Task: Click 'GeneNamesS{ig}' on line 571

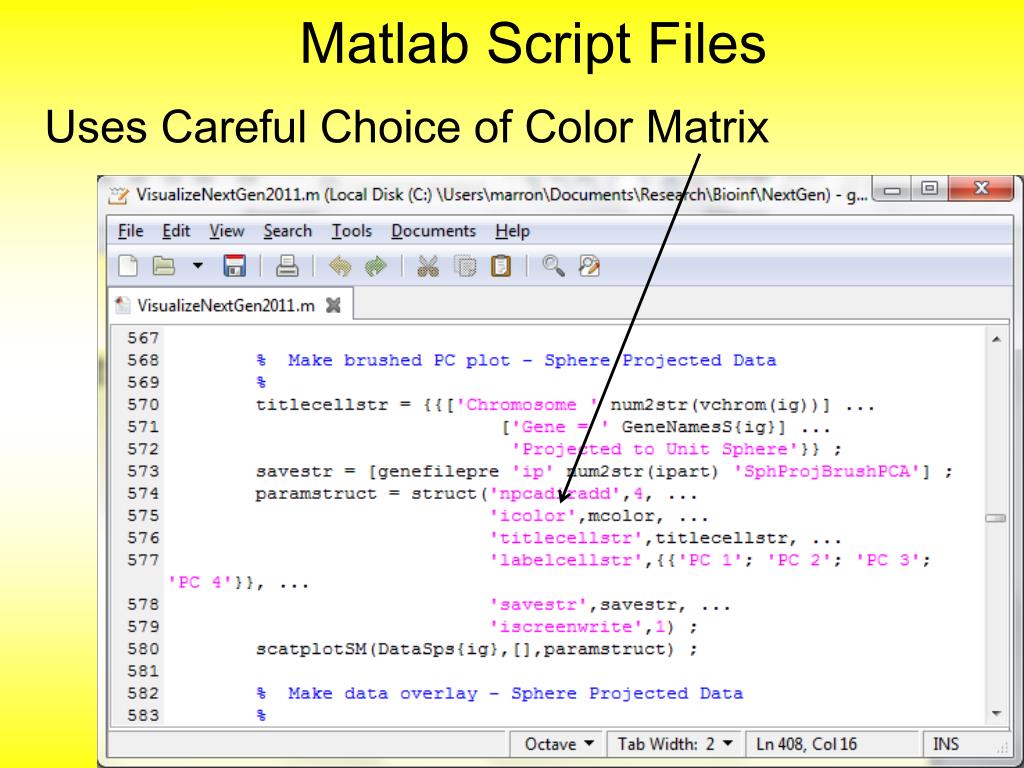Action: click(698, 427)
